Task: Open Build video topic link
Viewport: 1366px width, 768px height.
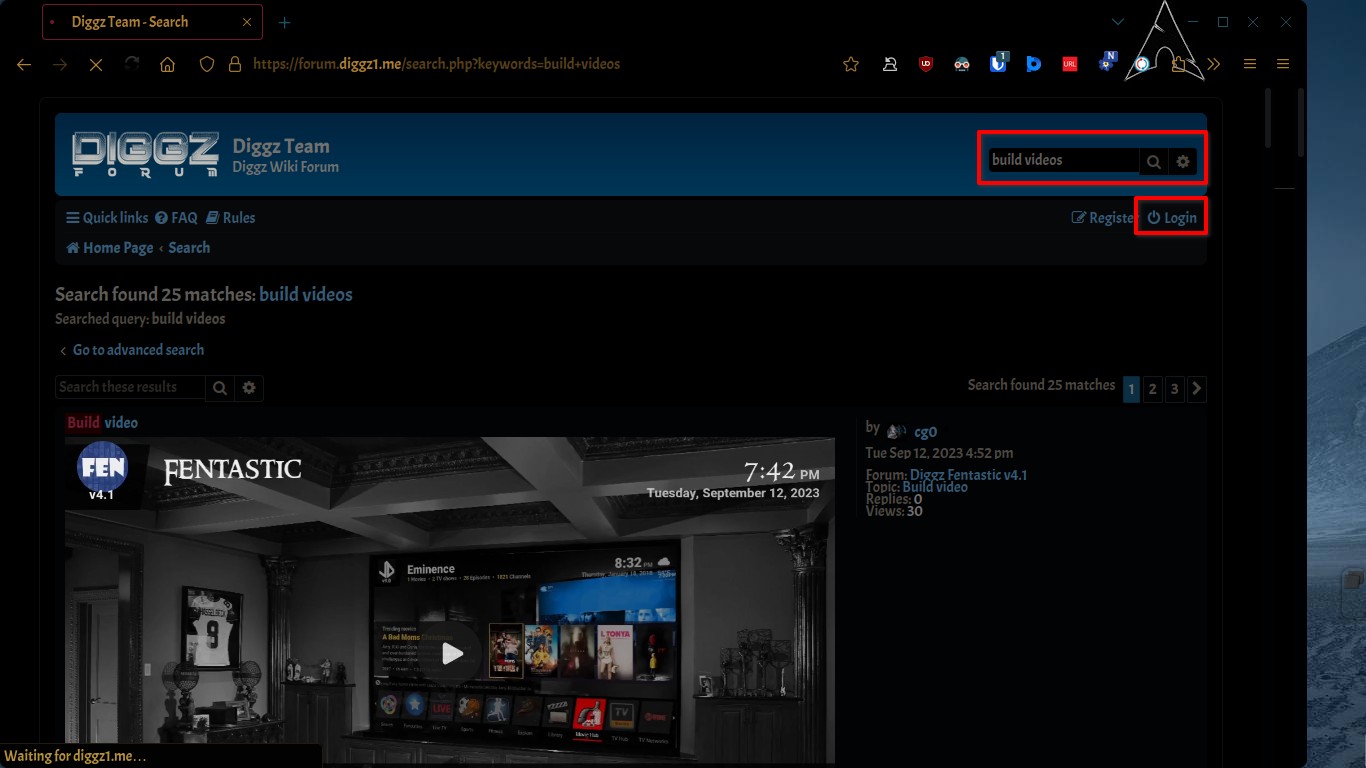Action: click(x=935, y=487)
